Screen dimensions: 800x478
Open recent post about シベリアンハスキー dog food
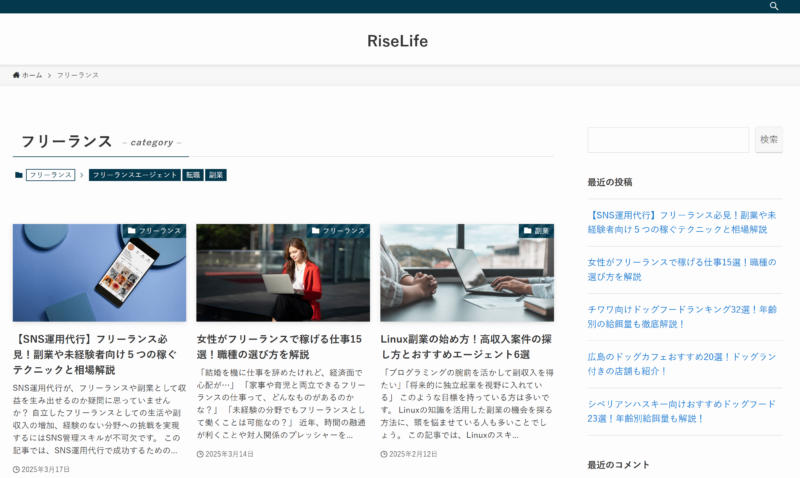684,411
